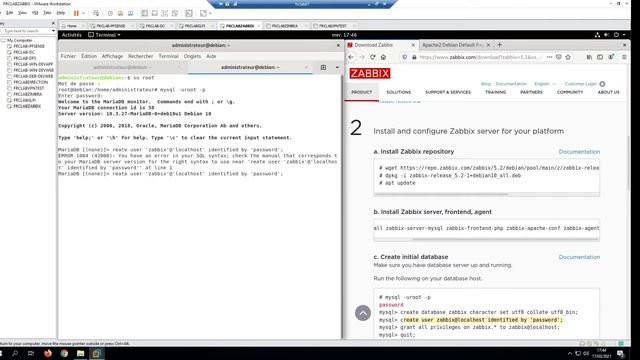Select FRCLABZABBIX in the library tree
Viewport: 640px width, 360px height.
pos(27,106)
